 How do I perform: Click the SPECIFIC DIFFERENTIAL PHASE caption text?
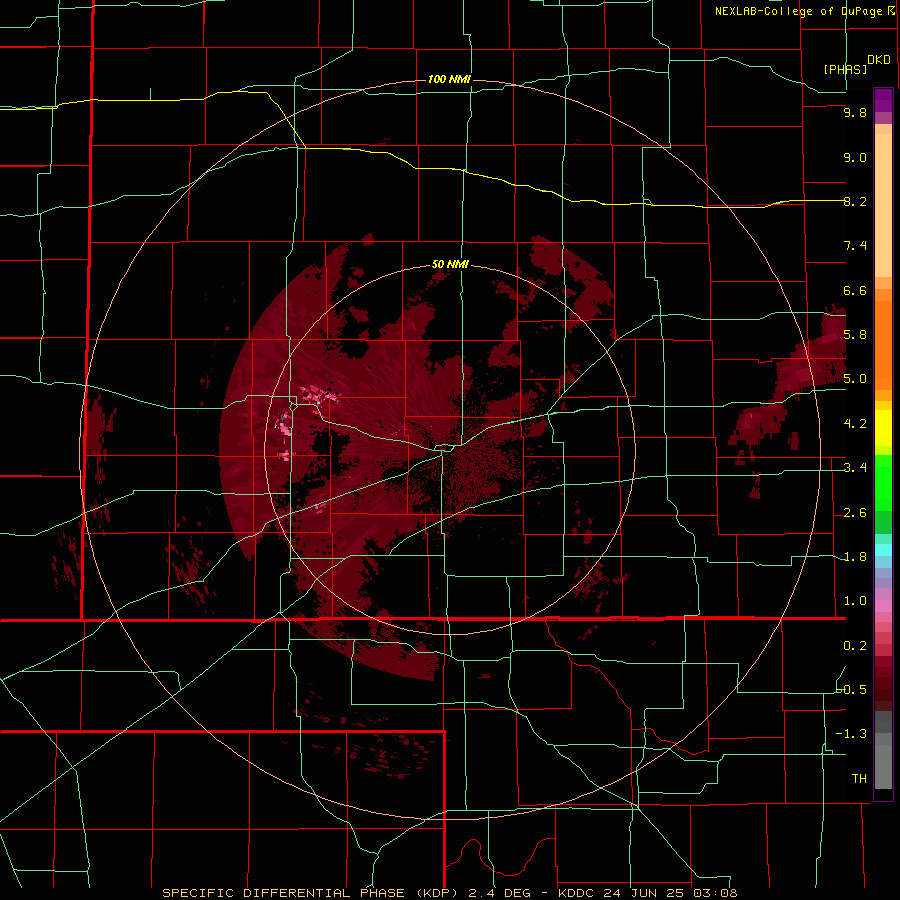[284, 893]
